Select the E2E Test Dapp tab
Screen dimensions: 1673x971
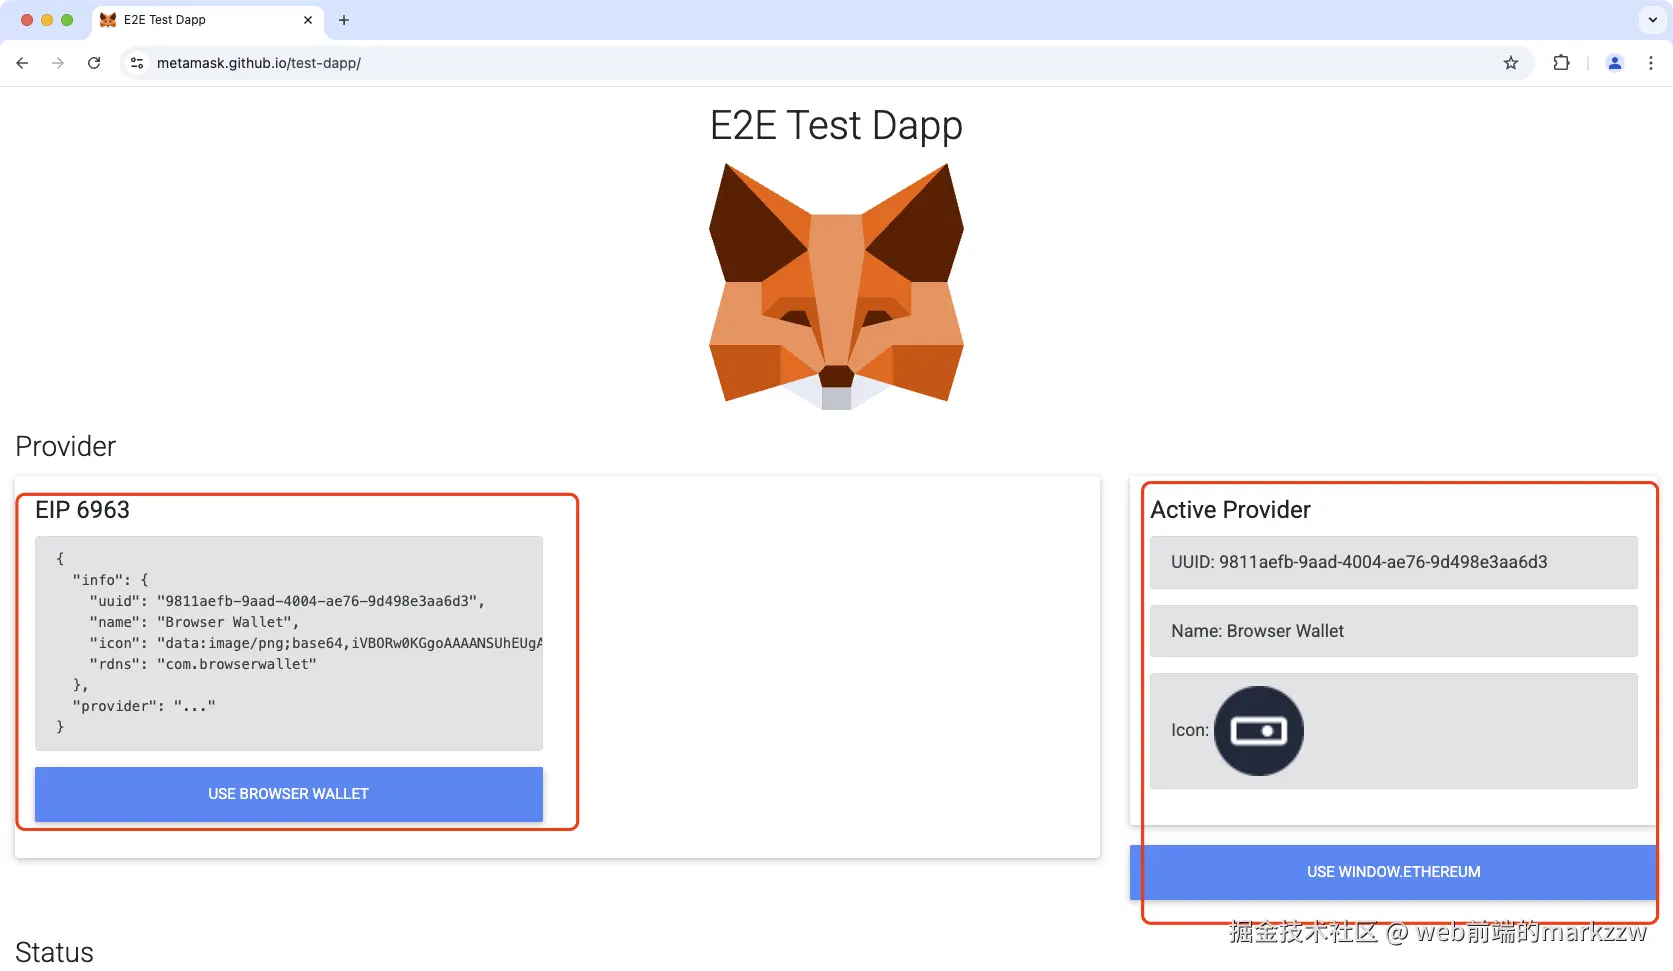pyautogui.click(x=207, y=20)
